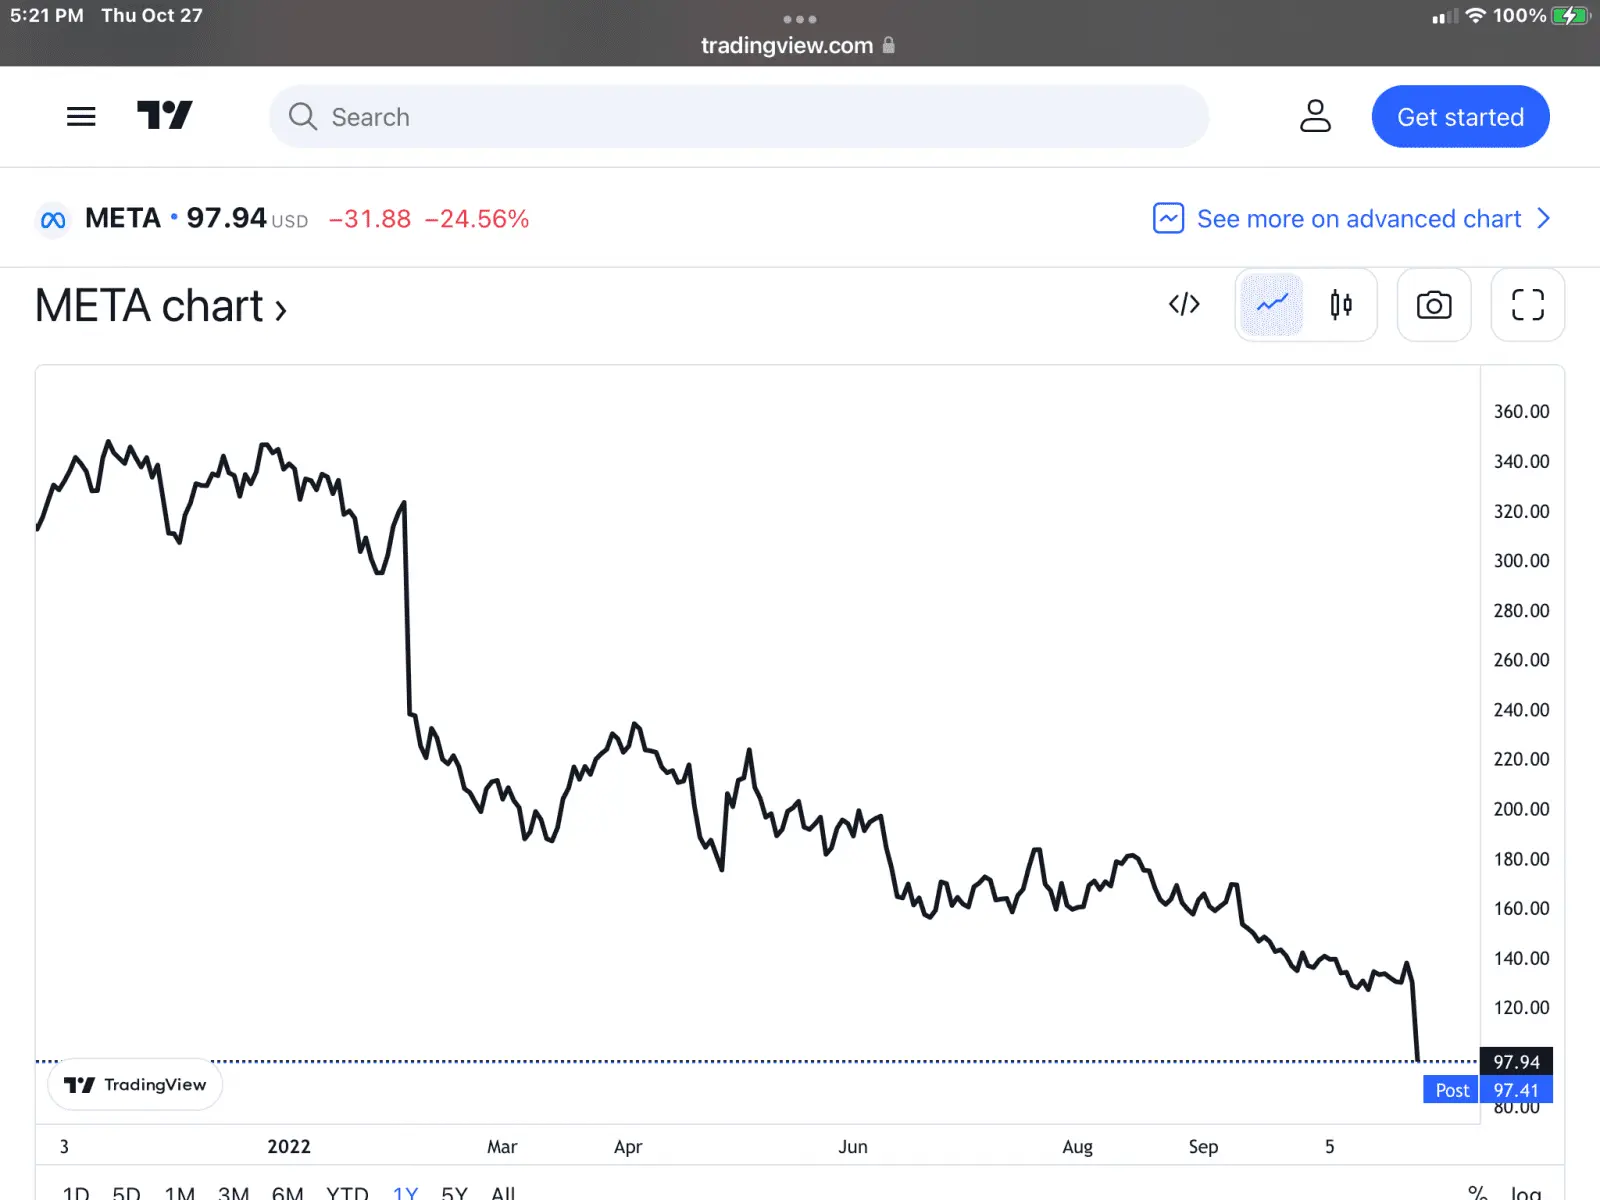Expand META chart heading arrow
This screenshot has width=1600, height=1200.
[281, 310]
